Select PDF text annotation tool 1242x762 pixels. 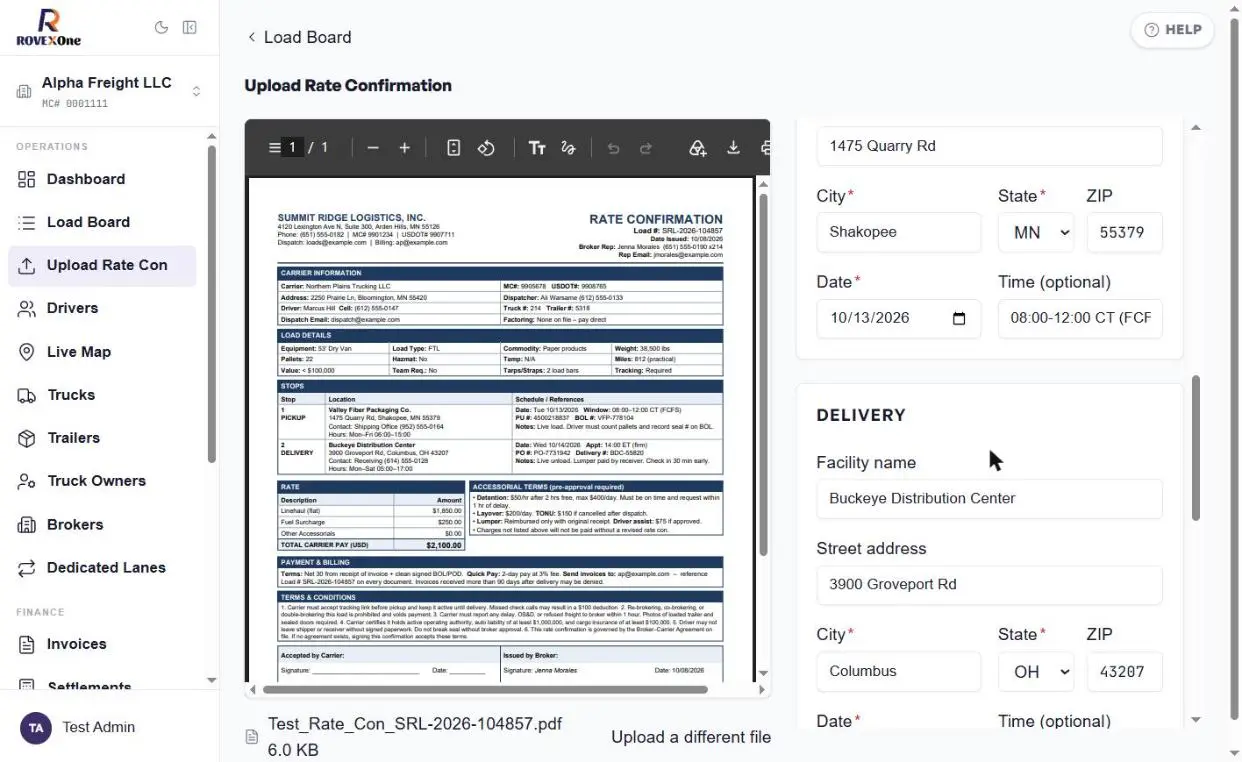click(537, 147)
